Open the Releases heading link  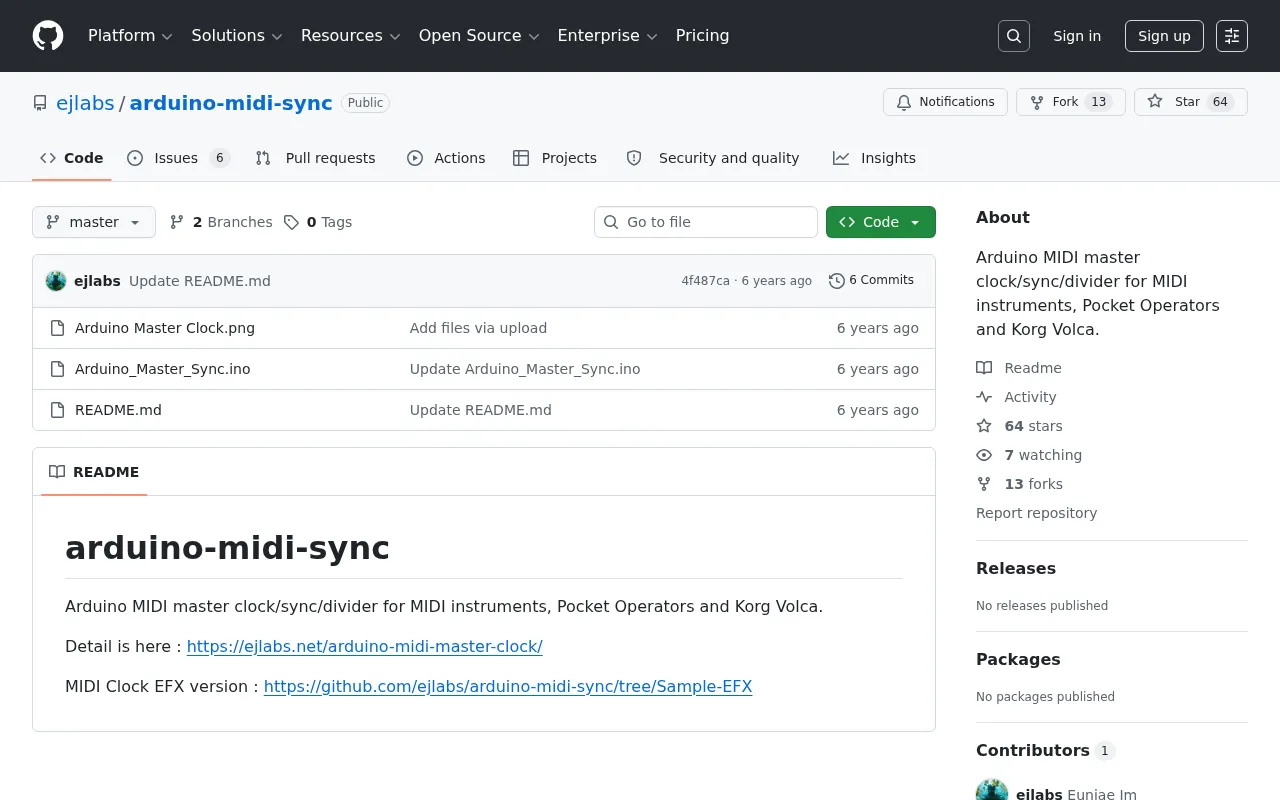click(1016, 568)
